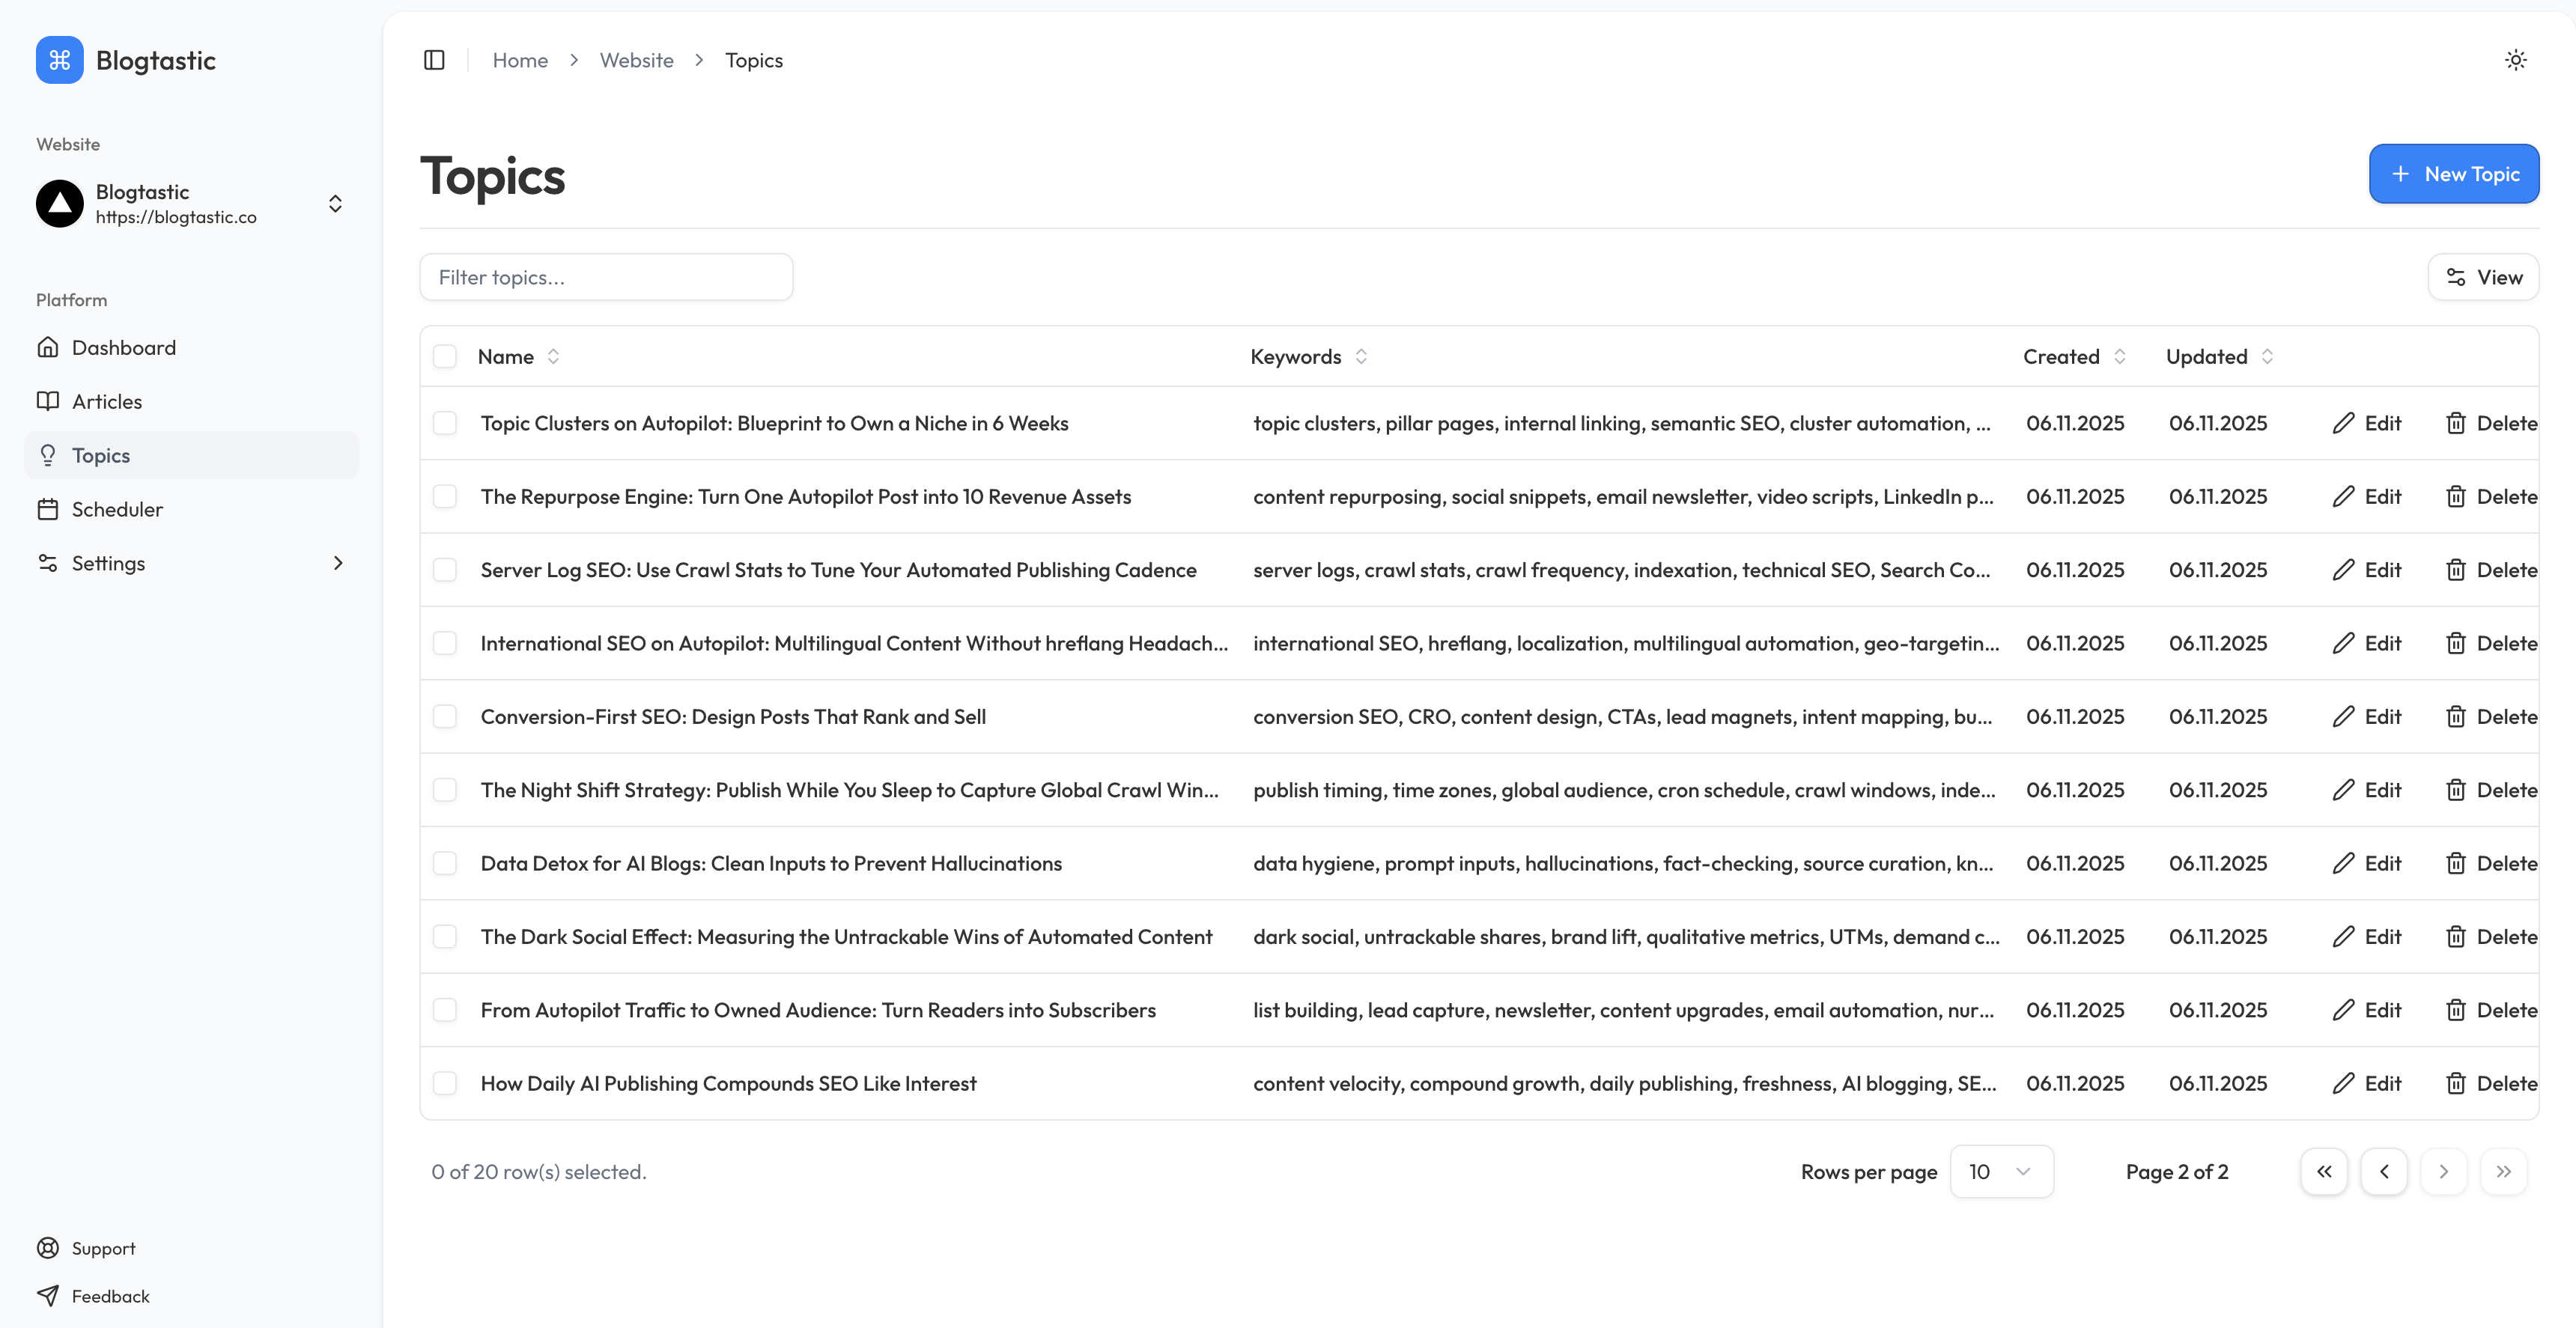This screenshot has height=1328, width=2576.
Task: Open the Rows per page dropdown
Action: [2001, 1171]
